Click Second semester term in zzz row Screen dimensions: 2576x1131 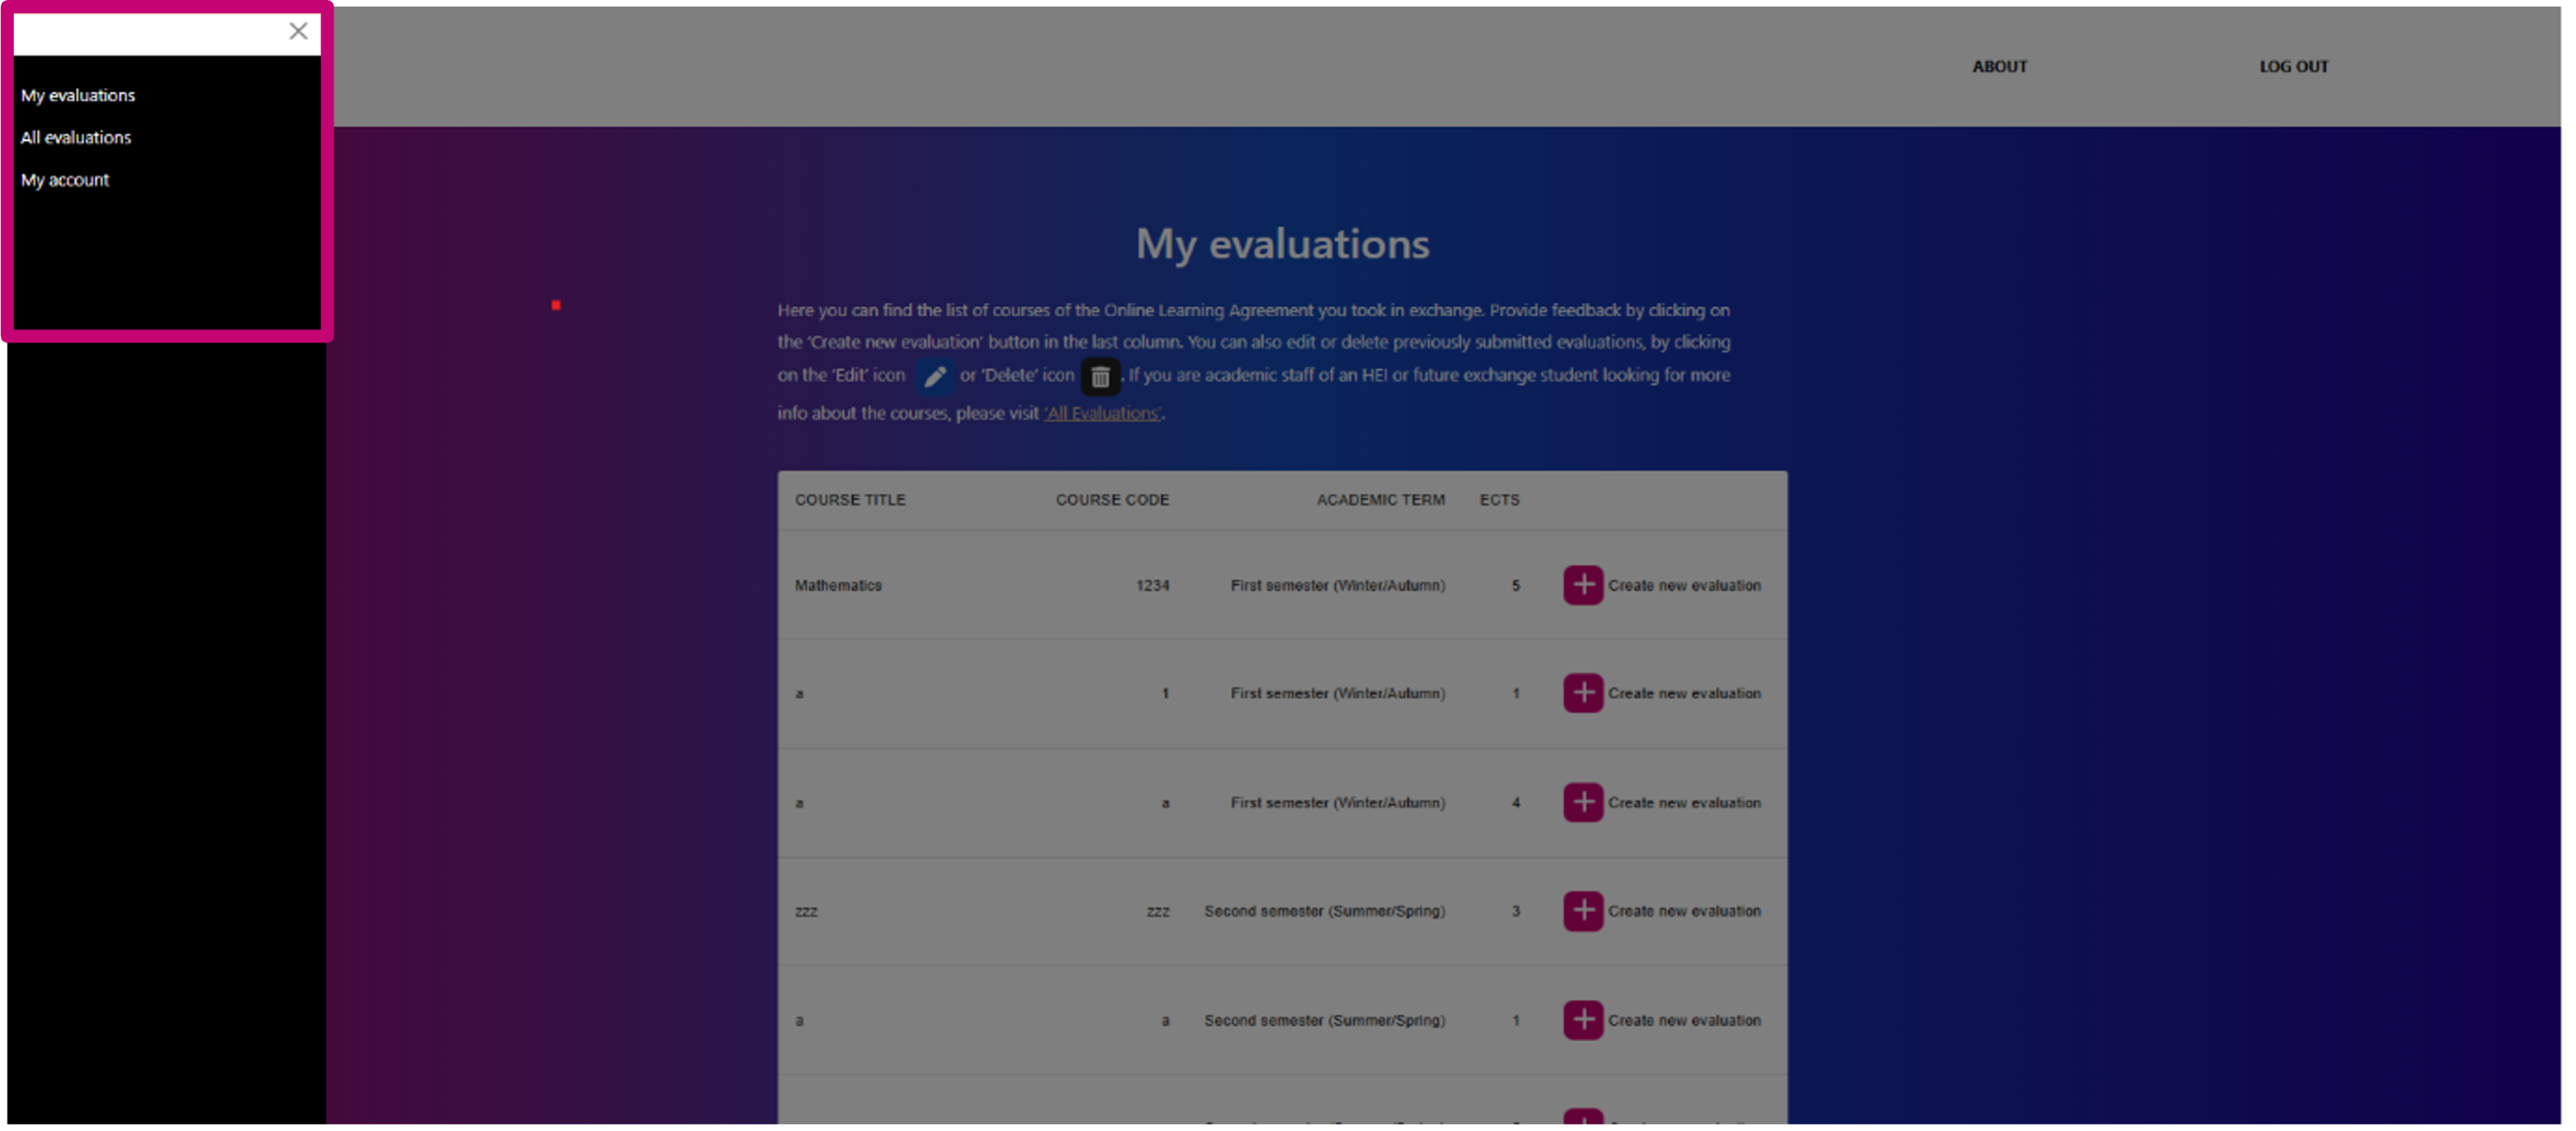[1324, 911]
